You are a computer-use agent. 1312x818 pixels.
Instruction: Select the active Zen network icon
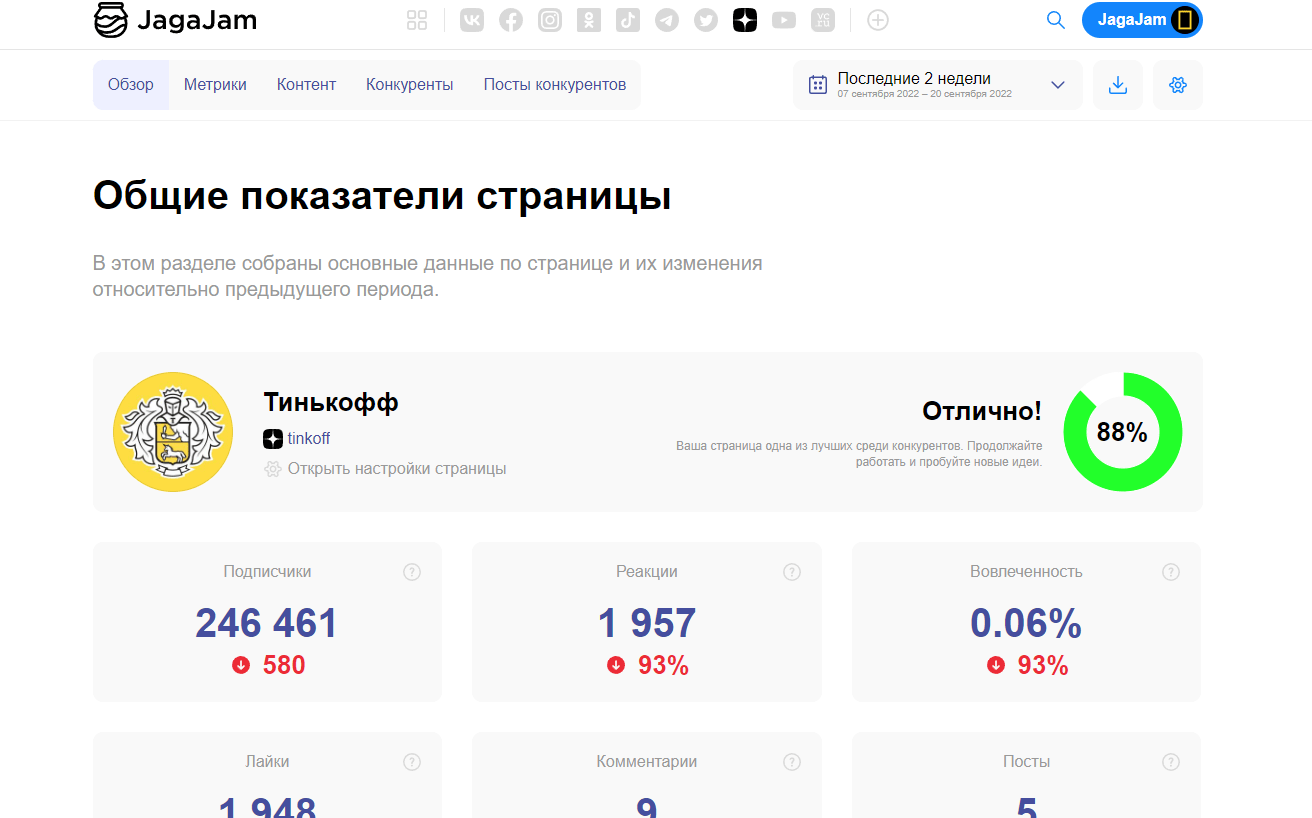pos(745,20)
